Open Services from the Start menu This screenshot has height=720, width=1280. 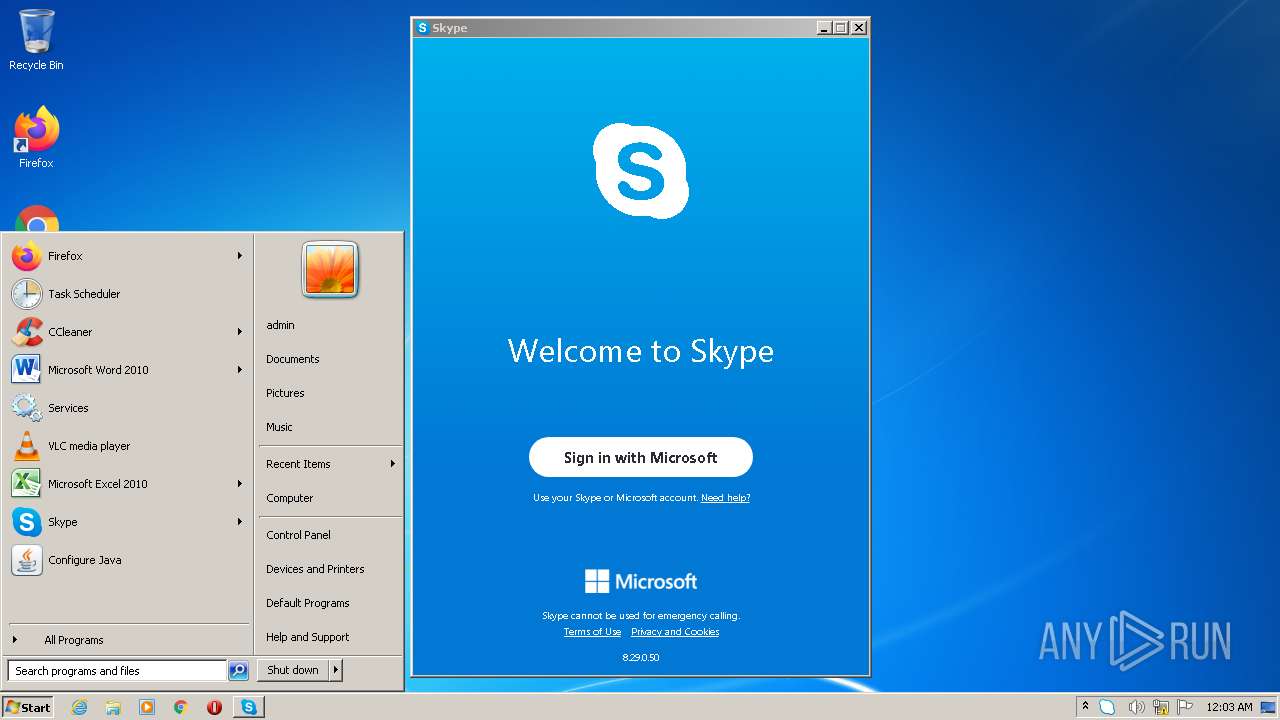coord(127,408)
